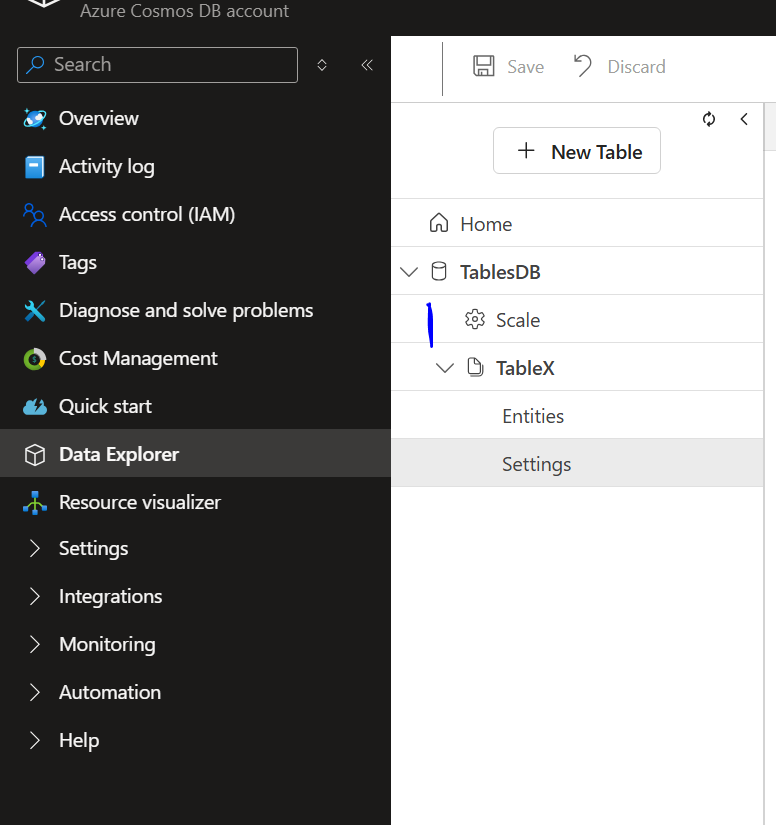This screenshot has width=776, height=825.
Task: Click the Save floppy disk icon
Action: 483,66
